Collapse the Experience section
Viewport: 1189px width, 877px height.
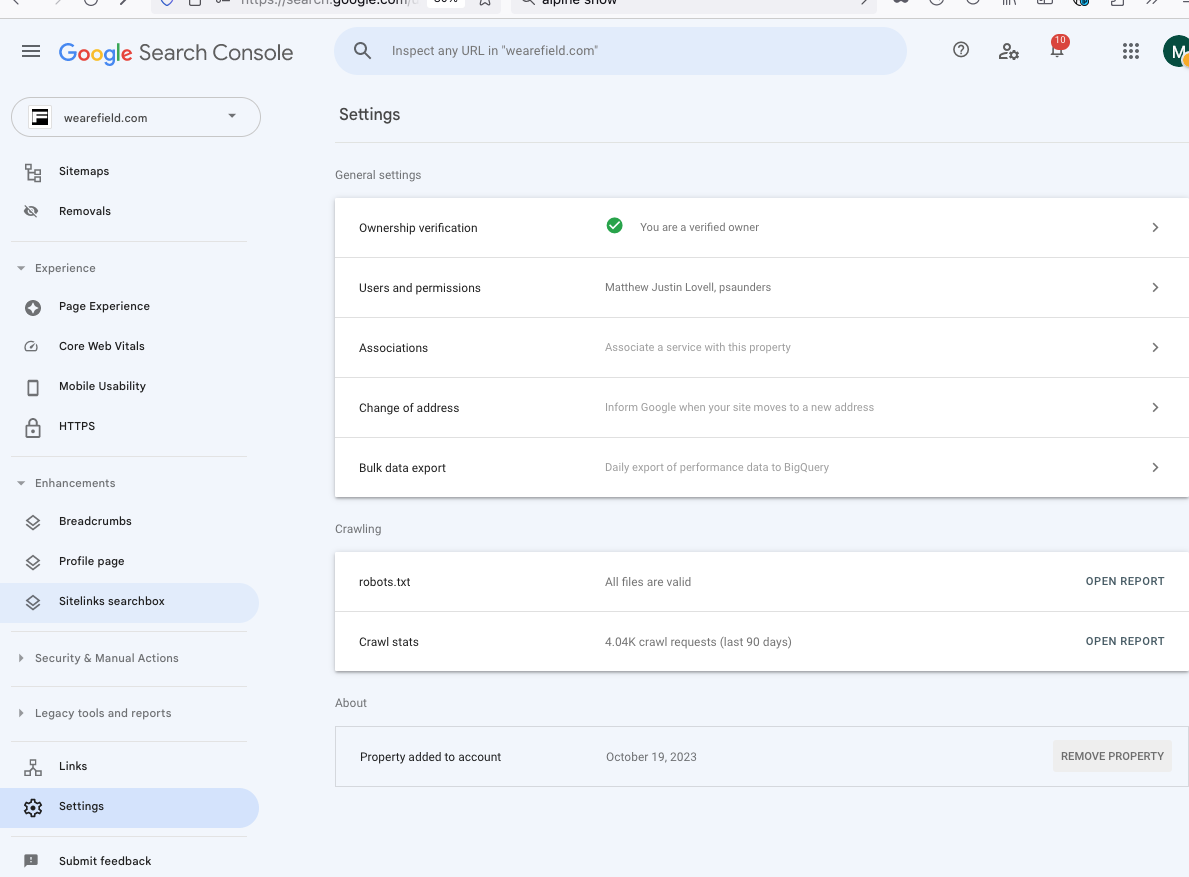pos(21,268)
